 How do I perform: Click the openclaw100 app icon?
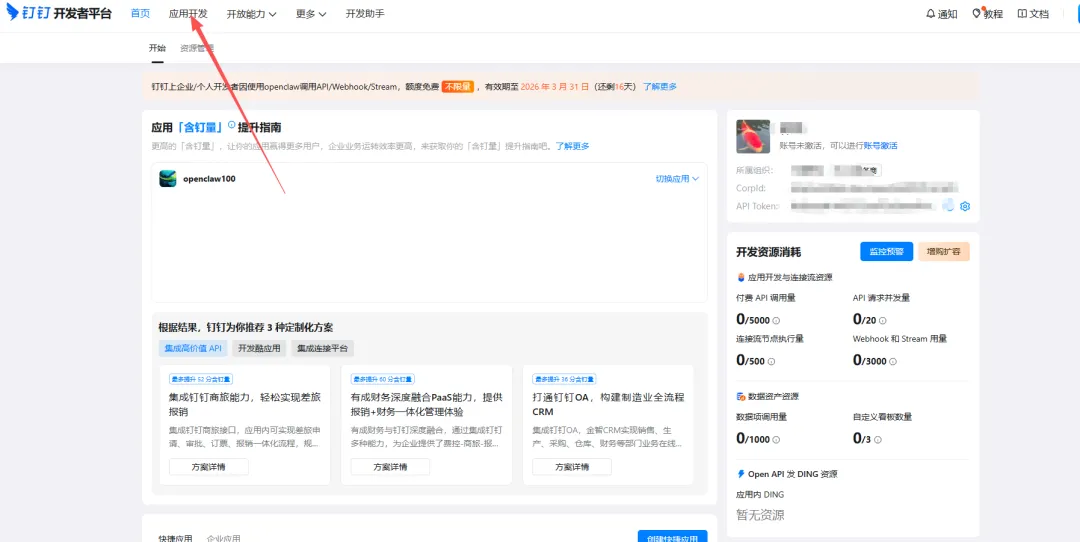tap(167, 178)
